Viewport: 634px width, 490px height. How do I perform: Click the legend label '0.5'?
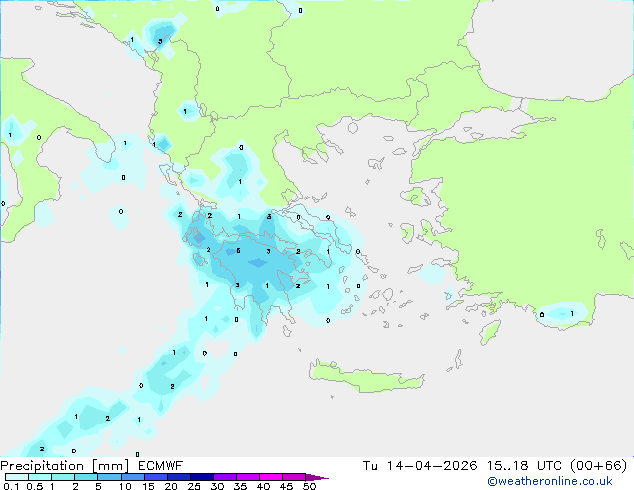tap(35, 486)
